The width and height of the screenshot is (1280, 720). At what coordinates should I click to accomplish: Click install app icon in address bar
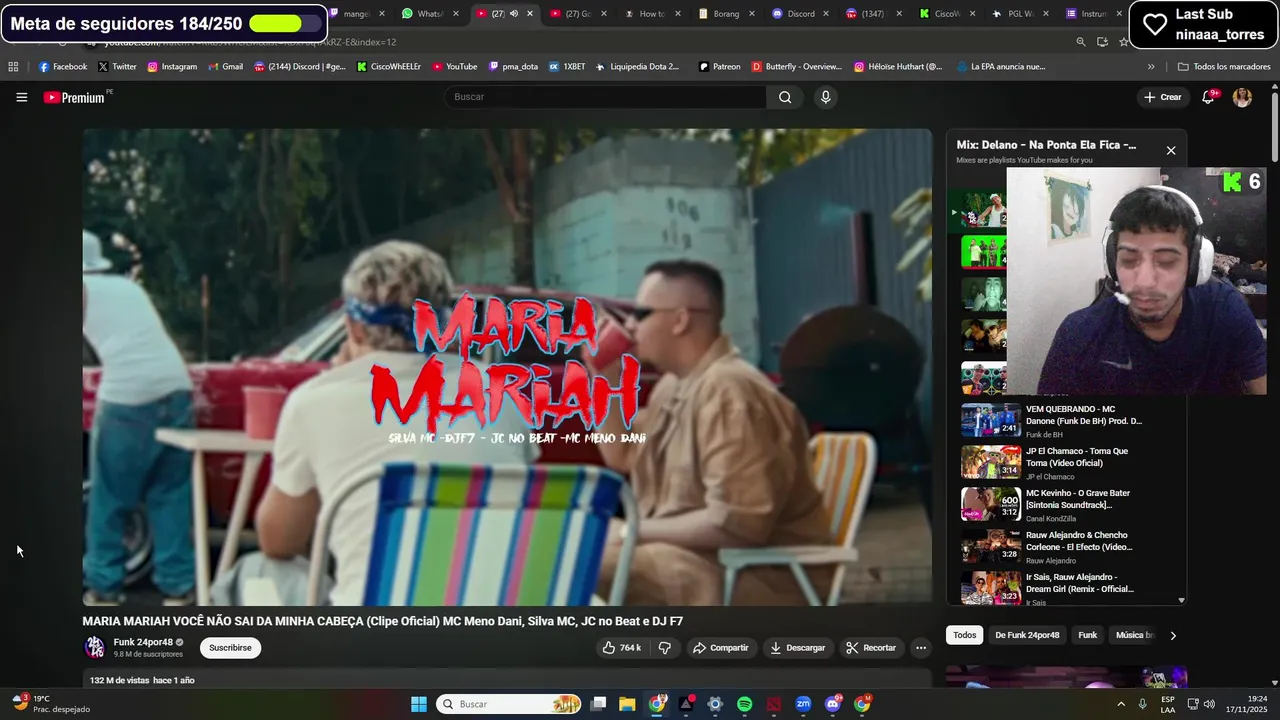point(1102,42)
